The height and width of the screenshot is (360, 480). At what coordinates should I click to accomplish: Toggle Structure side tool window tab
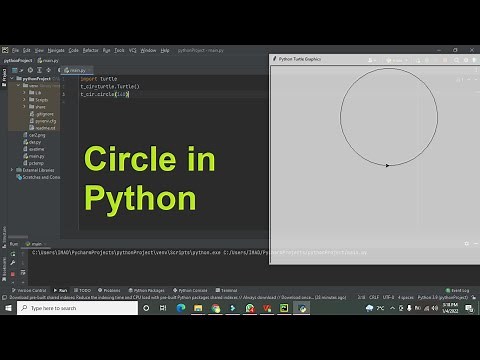coord(4,237)
